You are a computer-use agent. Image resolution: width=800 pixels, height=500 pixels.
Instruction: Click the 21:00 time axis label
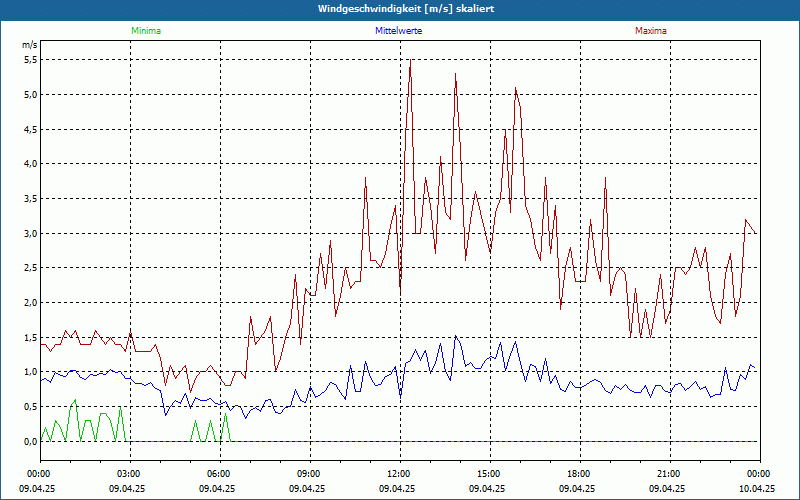669,474
